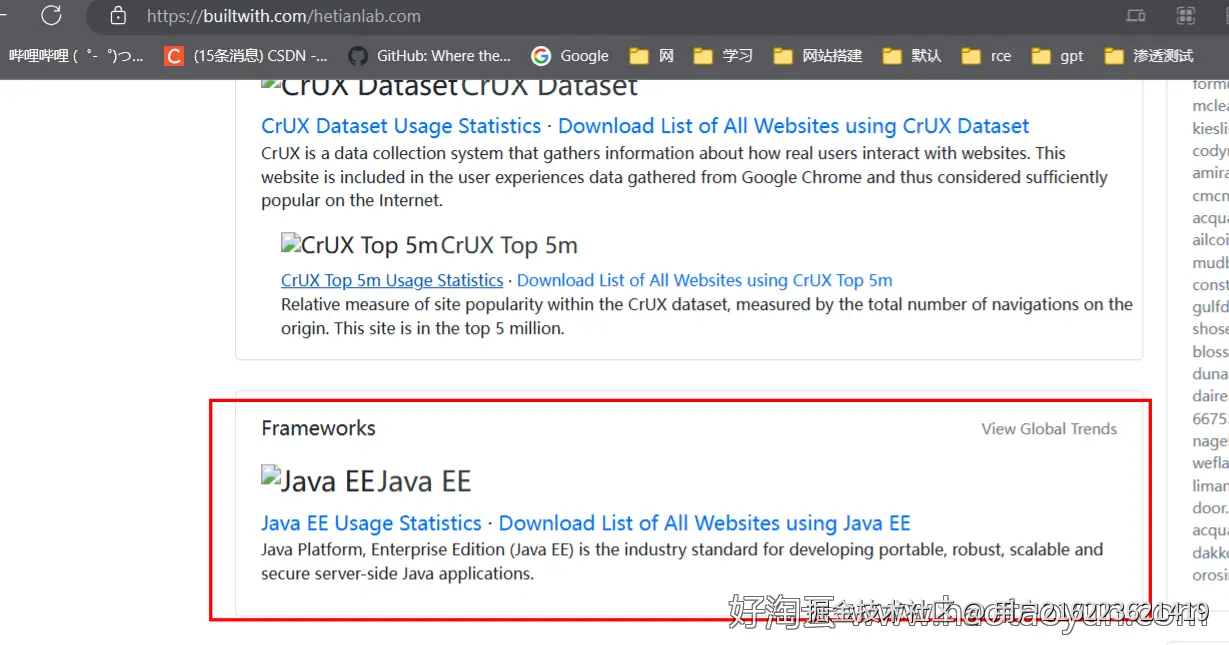The image size is (1229, 645).
Task: Click the CrUX data collection description text
Action: click(x=685, y=177)
